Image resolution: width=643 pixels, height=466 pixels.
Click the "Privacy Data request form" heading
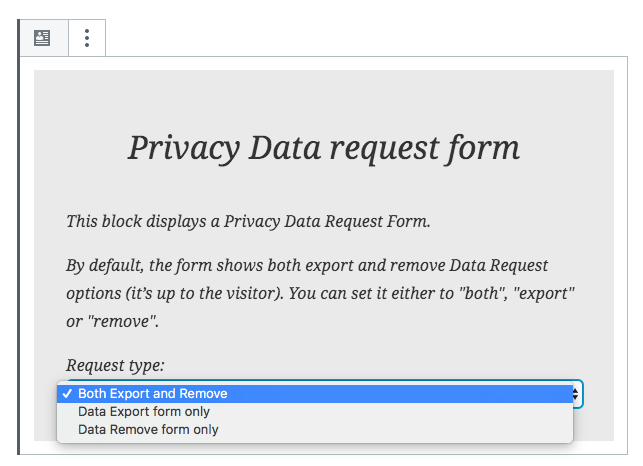(x=324, y=148)
